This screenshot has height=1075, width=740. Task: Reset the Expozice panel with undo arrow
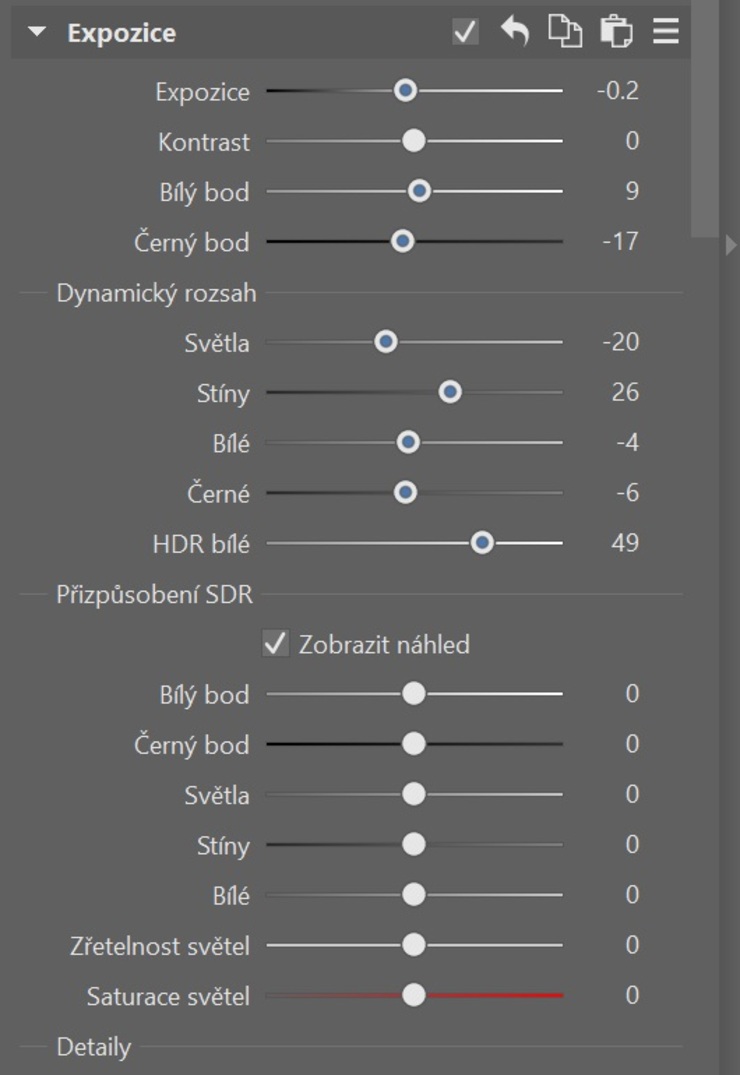click(x=515, y=32)
